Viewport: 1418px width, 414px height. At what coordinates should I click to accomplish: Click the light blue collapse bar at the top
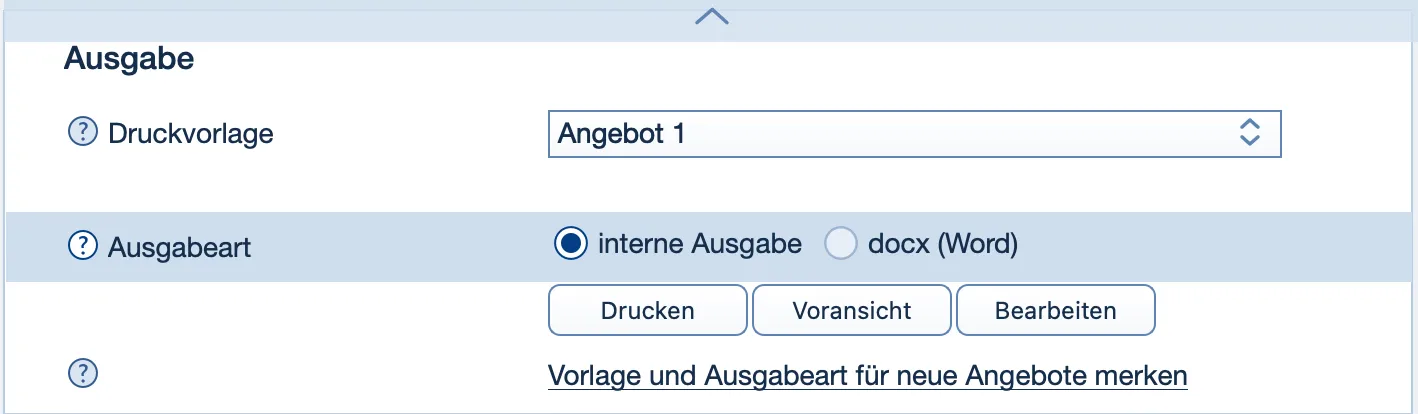(x=400, y=20)
